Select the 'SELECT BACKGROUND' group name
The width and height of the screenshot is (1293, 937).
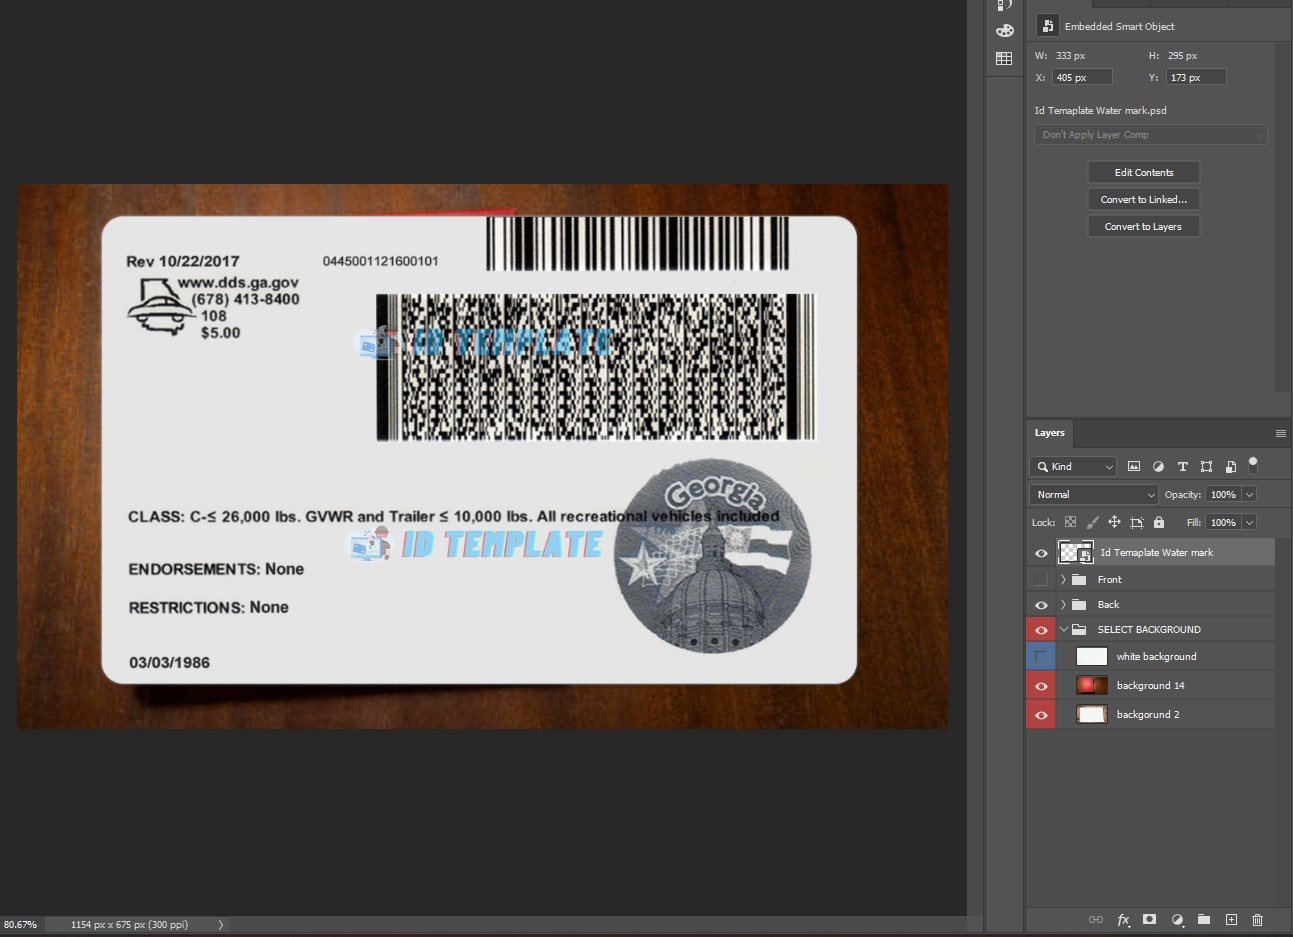point(1149,630)
